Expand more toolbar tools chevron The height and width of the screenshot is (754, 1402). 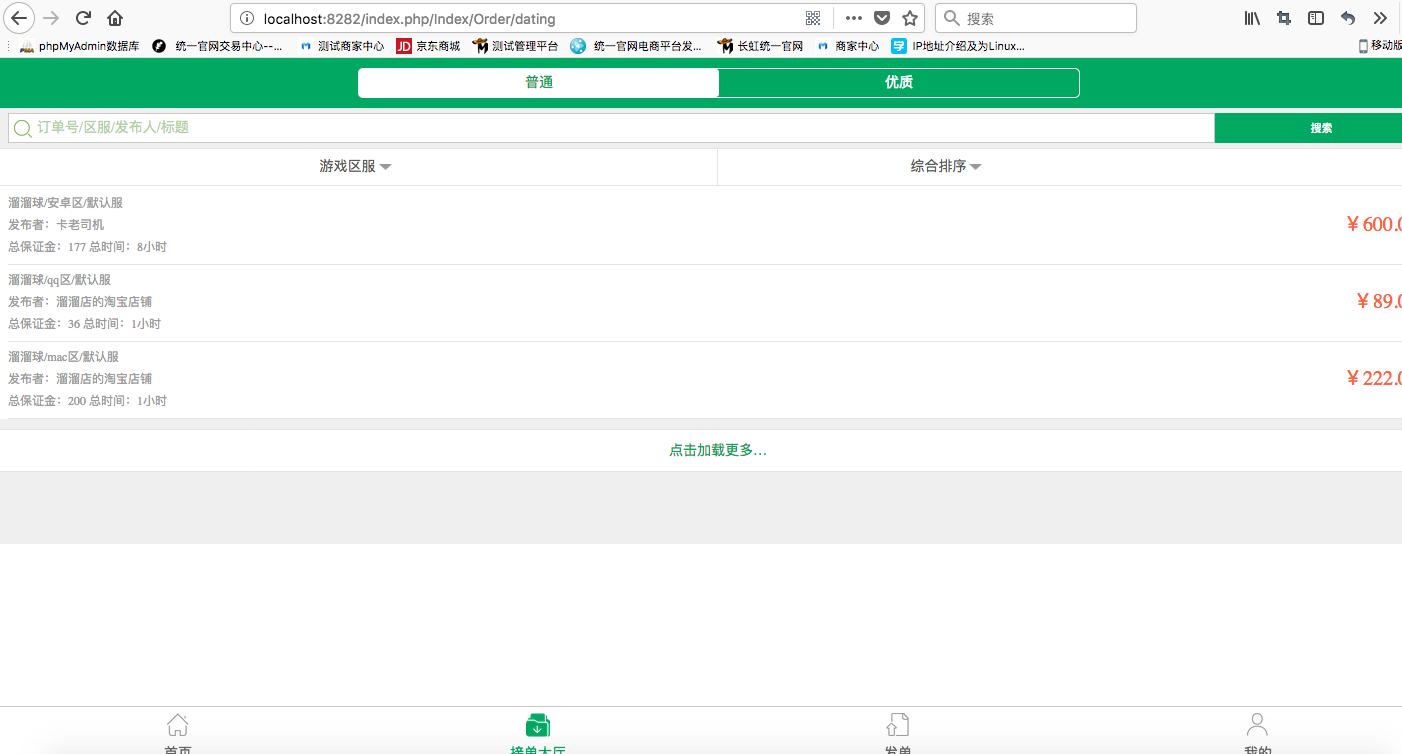pyautogui.click(x=1380, y=18)
